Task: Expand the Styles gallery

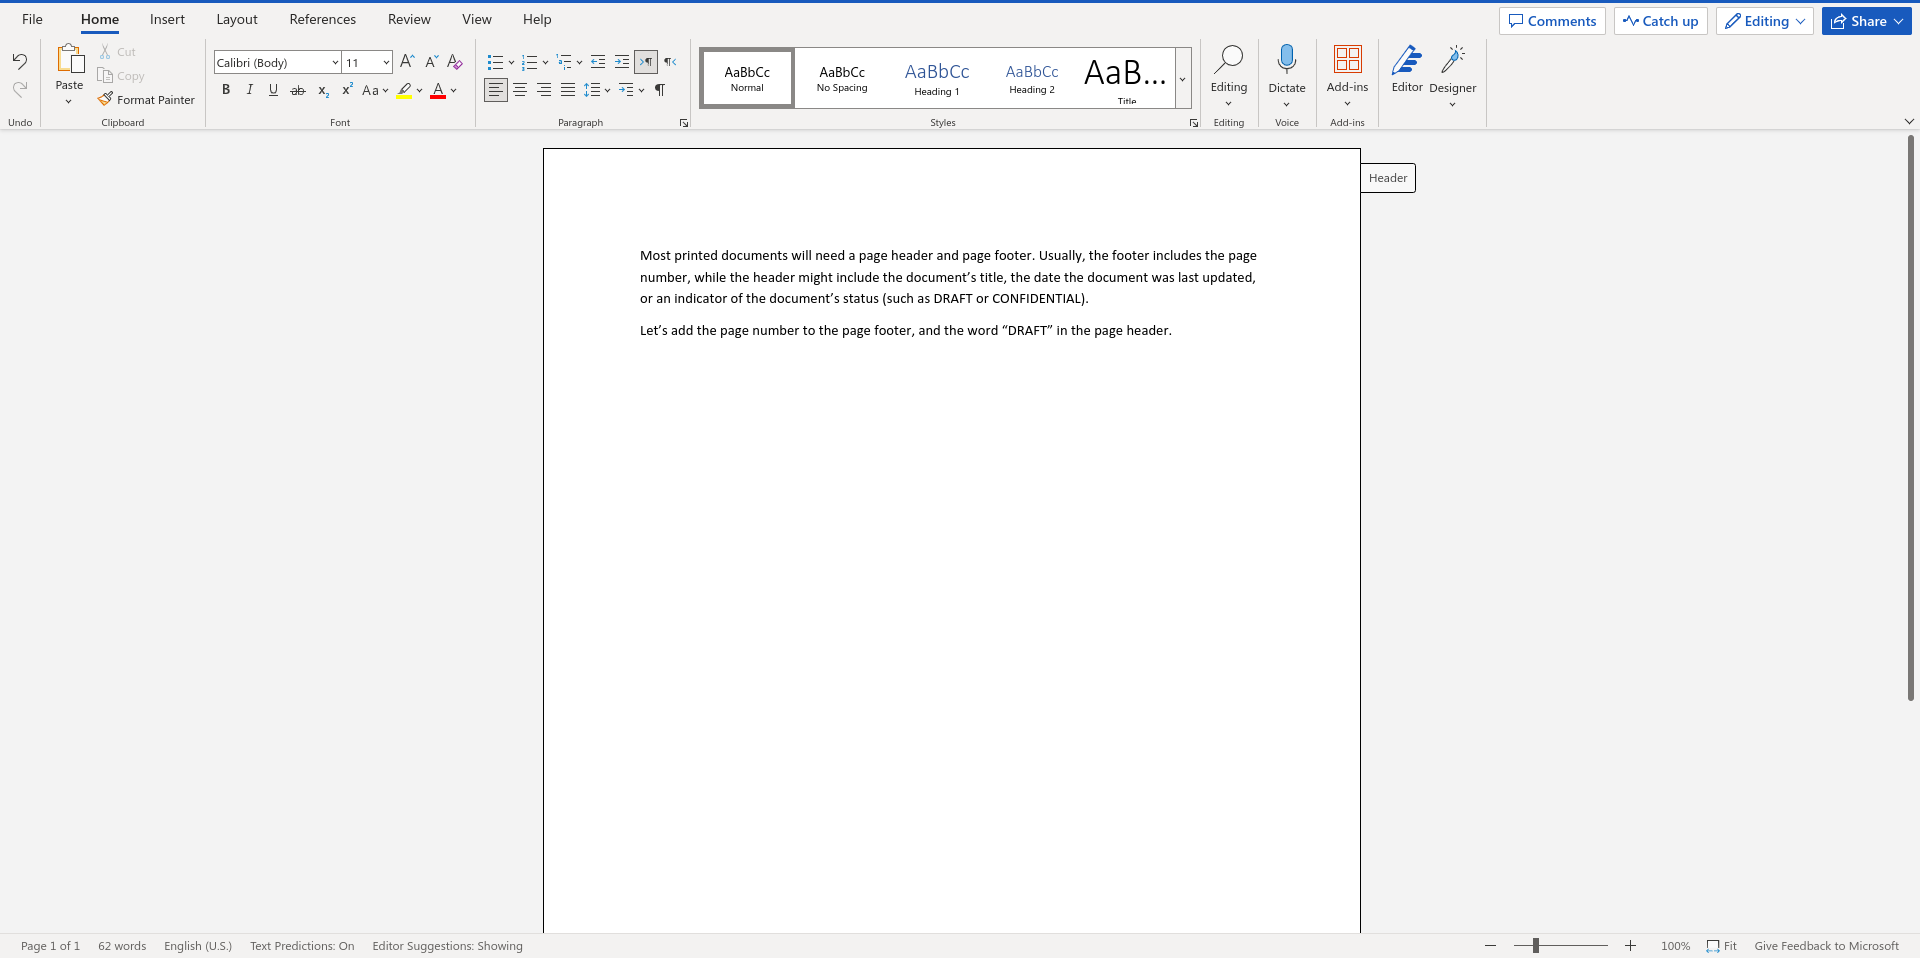Action: (1183, 78)
